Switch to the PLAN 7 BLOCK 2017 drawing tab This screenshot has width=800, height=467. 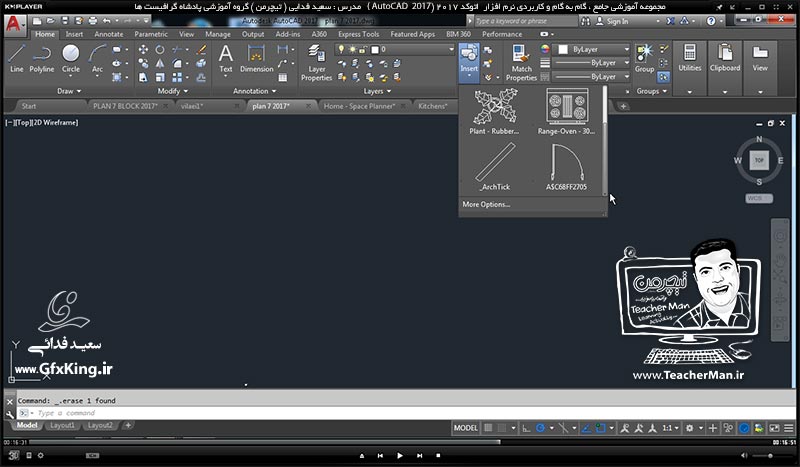tap(126, 106)
